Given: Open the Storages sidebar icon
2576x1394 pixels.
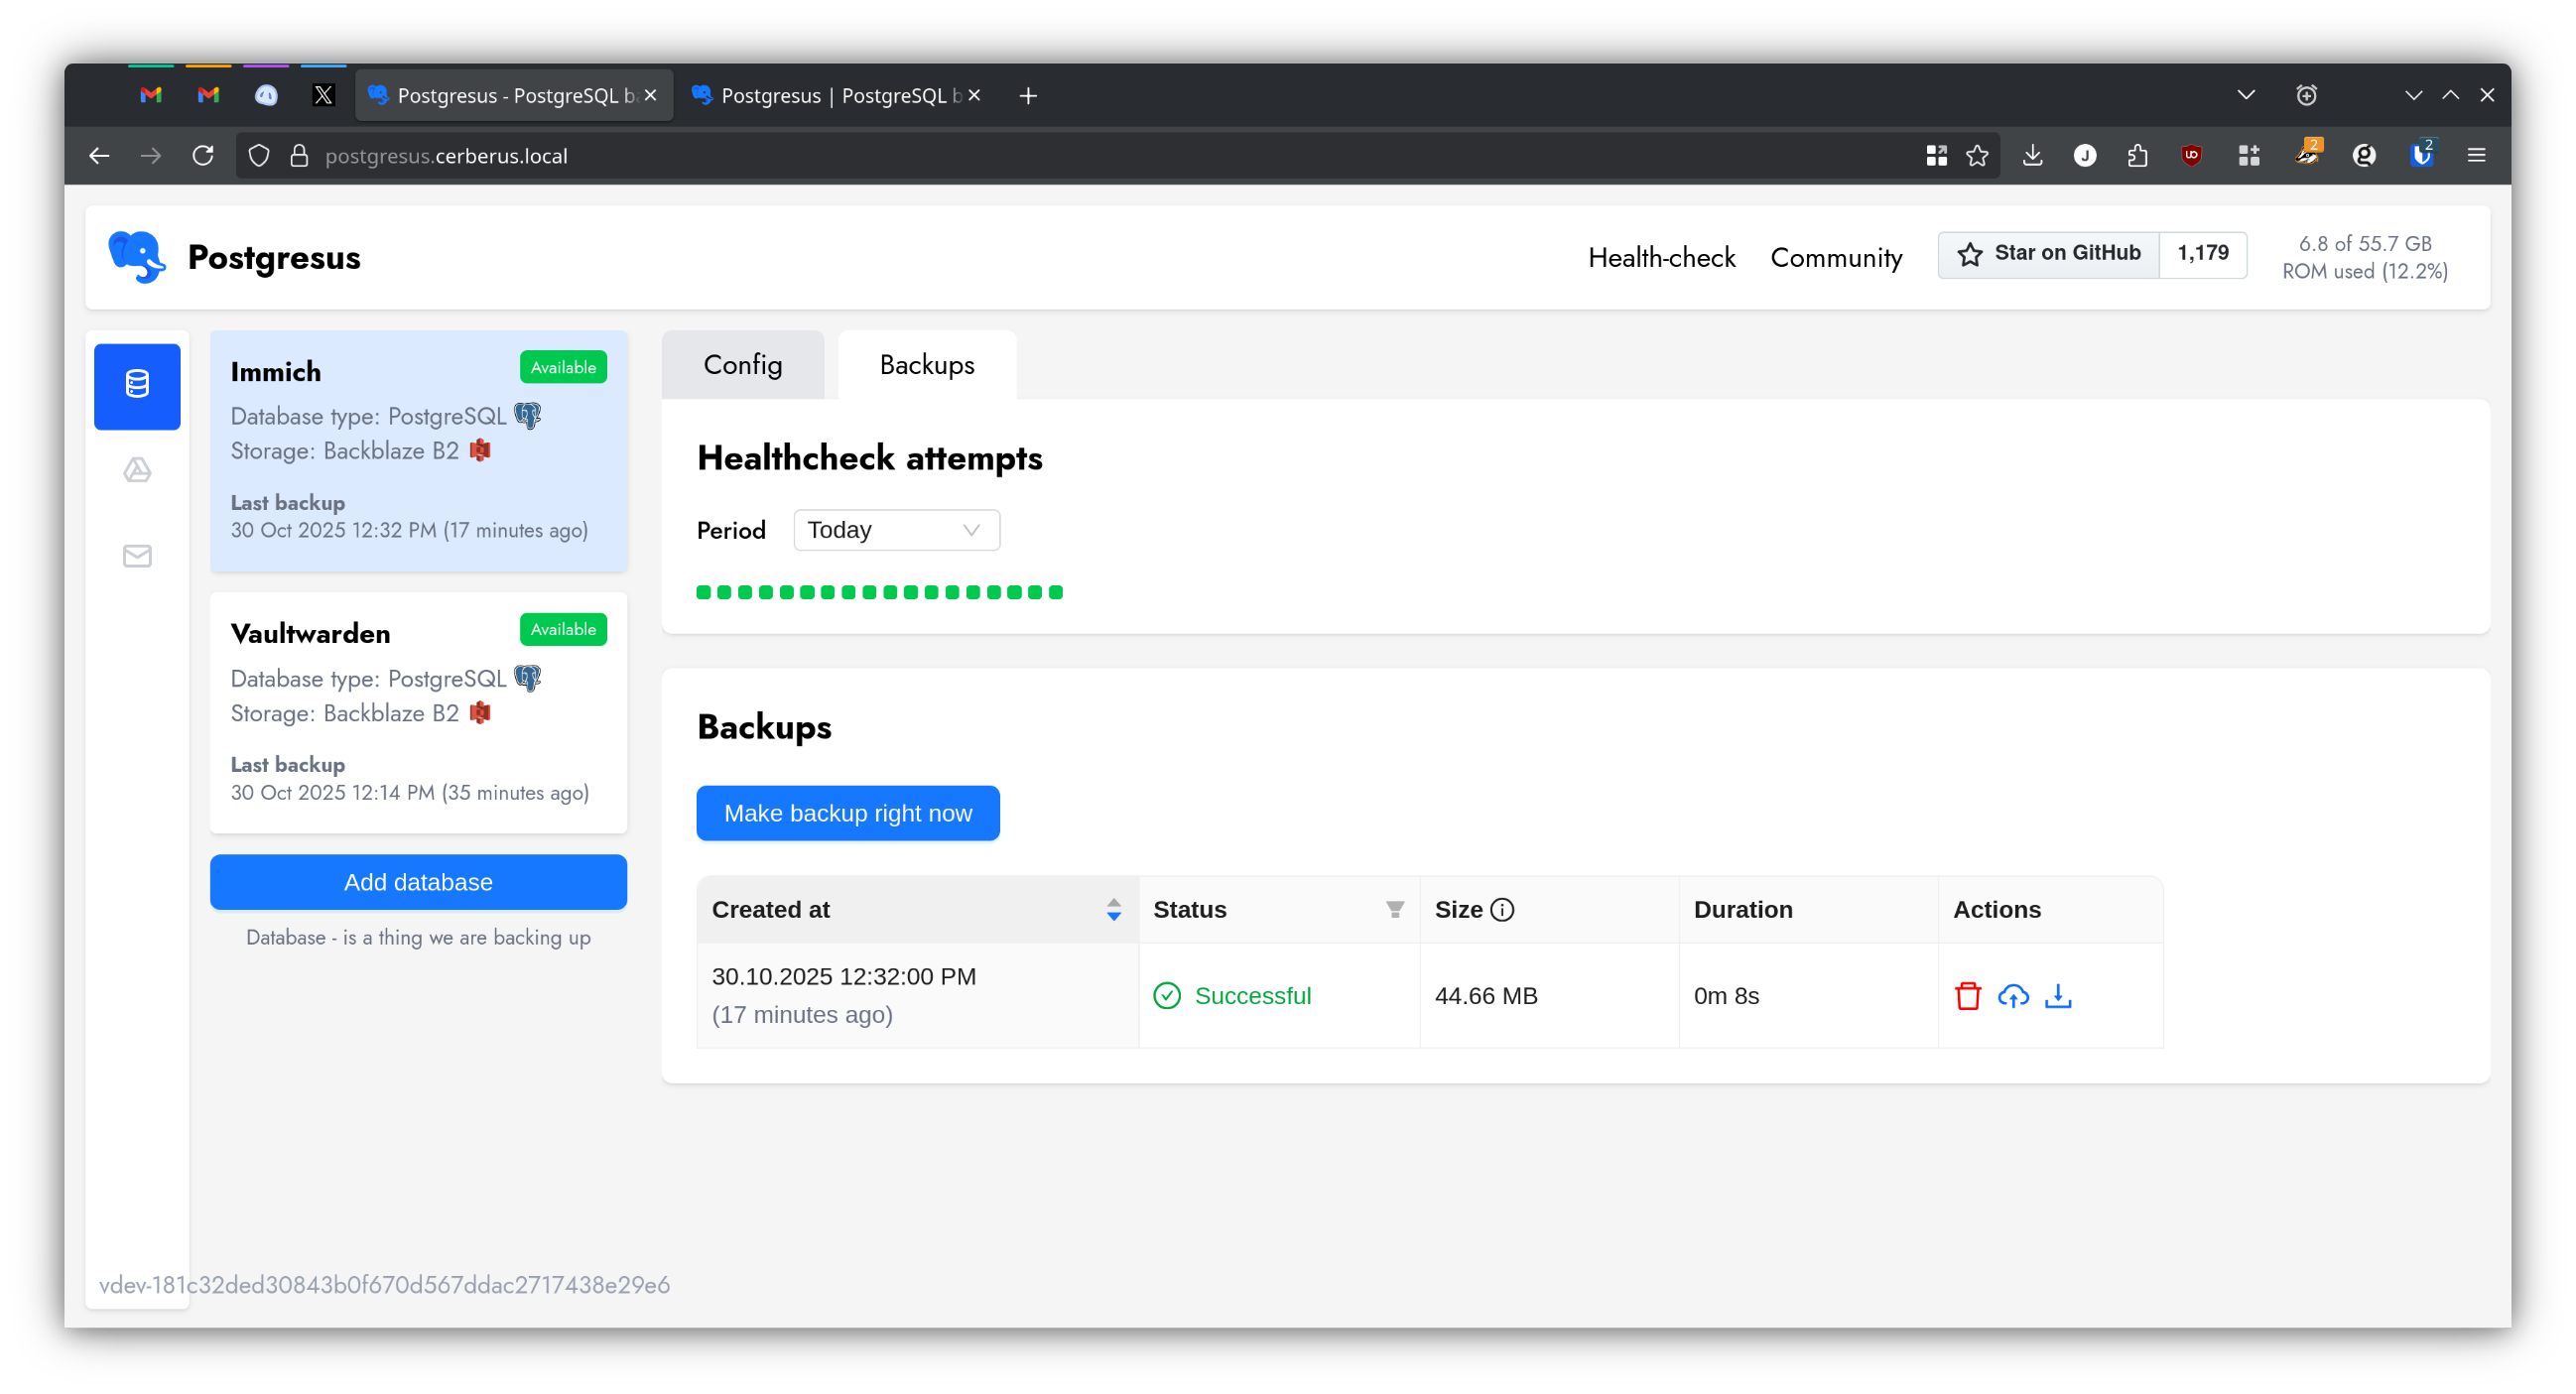Looking at the screenshot, I should point(137,470).
